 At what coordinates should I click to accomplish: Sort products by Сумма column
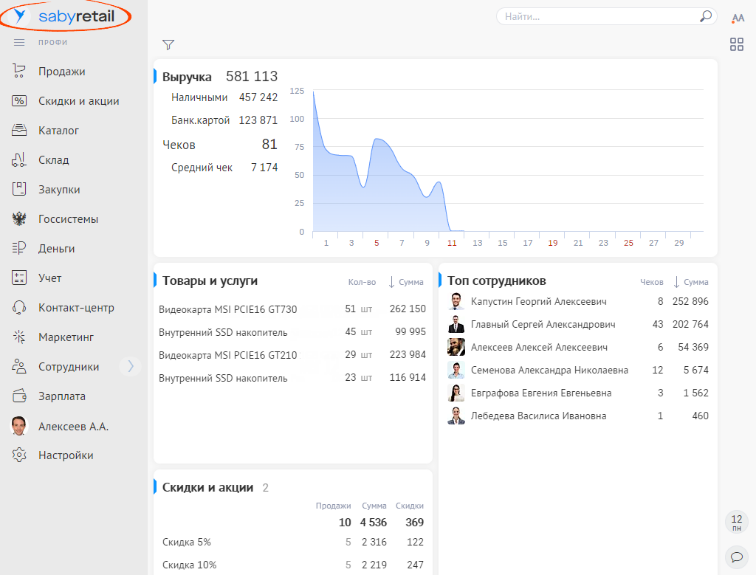405,282
